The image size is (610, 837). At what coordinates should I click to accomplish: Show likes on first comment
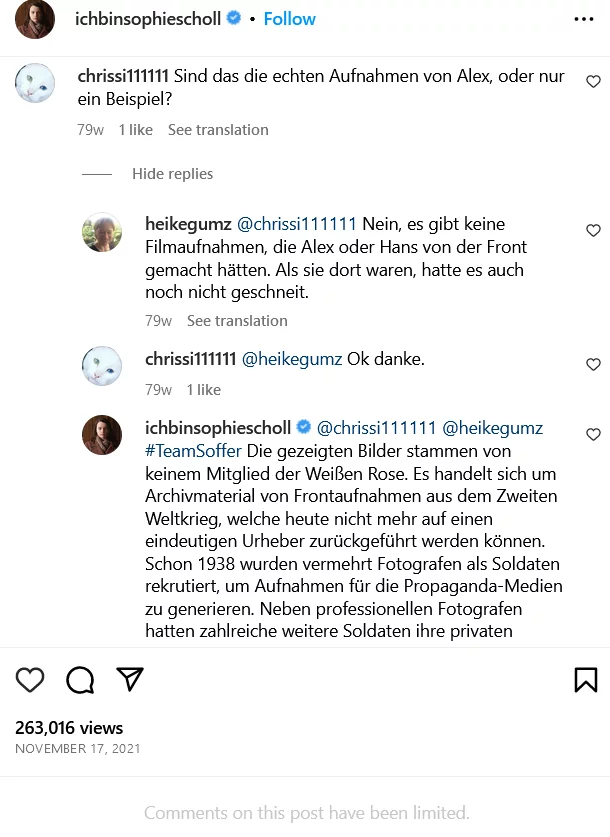coord(135,130)
